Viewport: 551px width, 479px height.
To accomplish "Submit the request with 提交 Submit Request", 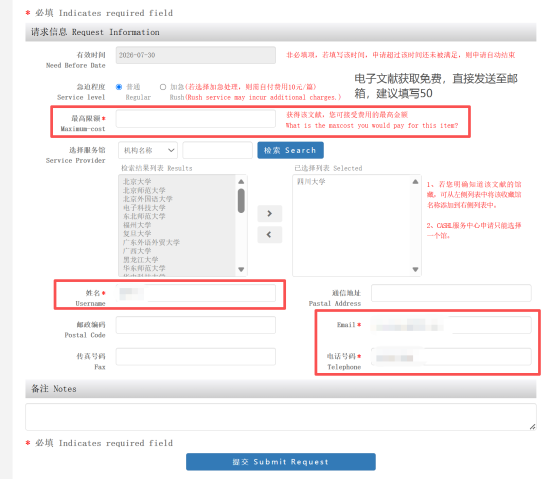I will [x=281, y=462].
